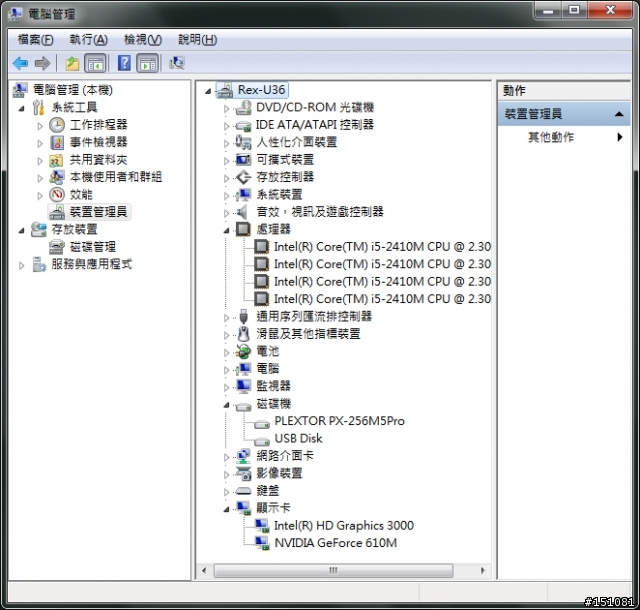Click the Up one level folder icon
The height and width of the screenshot is (610, 640).
[x=72, y=63]
